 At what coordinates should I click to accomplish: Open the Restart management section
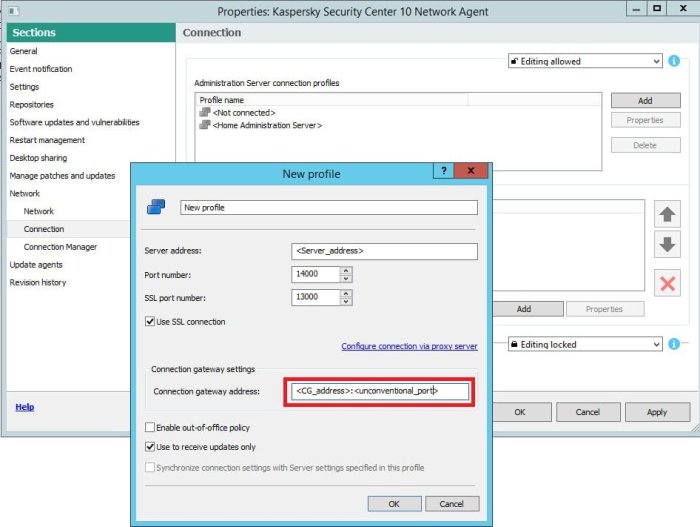point(47,140)
